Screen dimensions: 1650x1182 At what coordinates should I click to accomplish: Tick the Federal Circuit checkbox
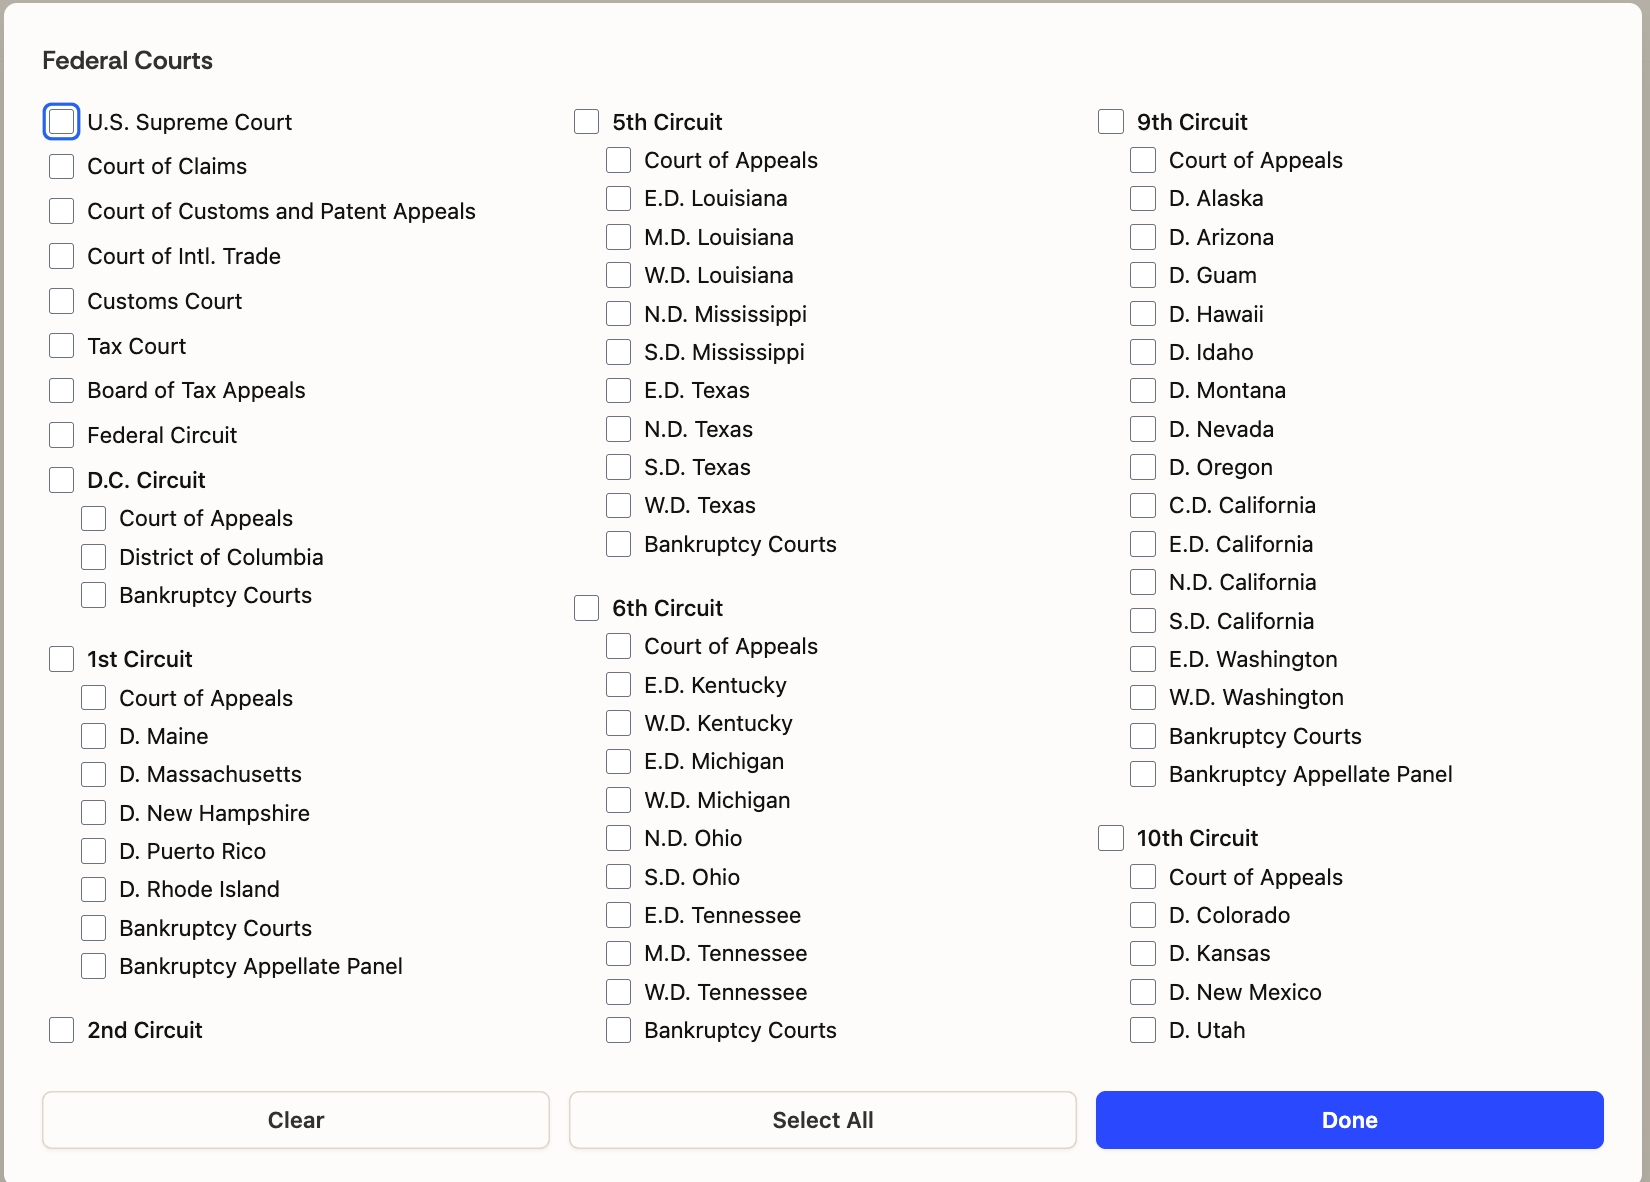[x=62, y=435]
